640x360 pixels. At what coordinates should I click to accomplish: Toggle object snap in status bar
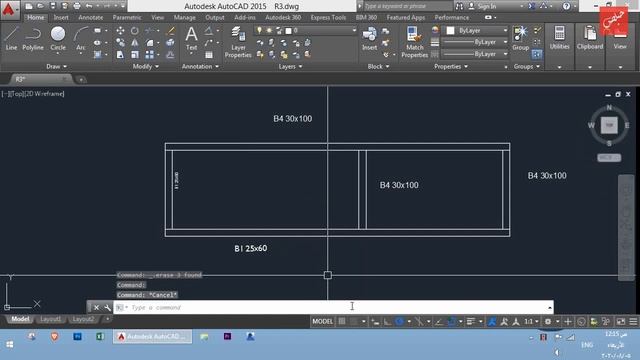click(x=451, y=322)
